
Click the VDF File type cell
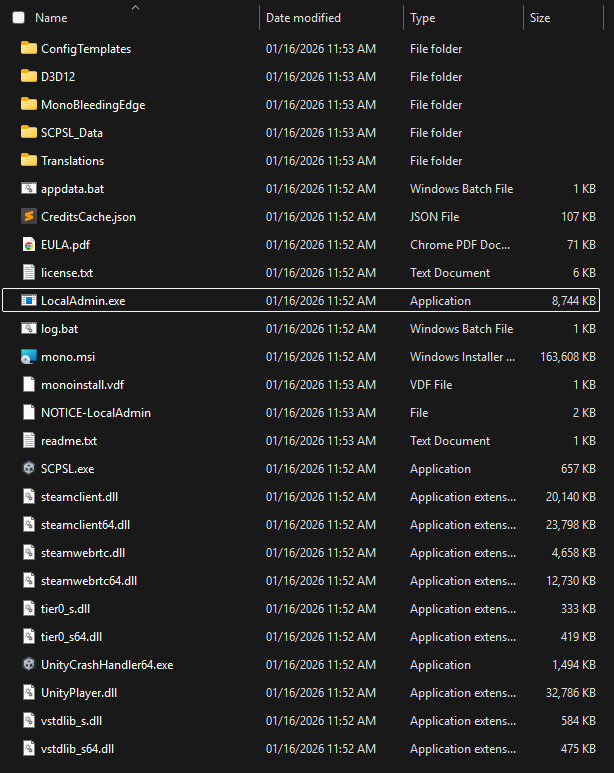click(x=431, y=385)
